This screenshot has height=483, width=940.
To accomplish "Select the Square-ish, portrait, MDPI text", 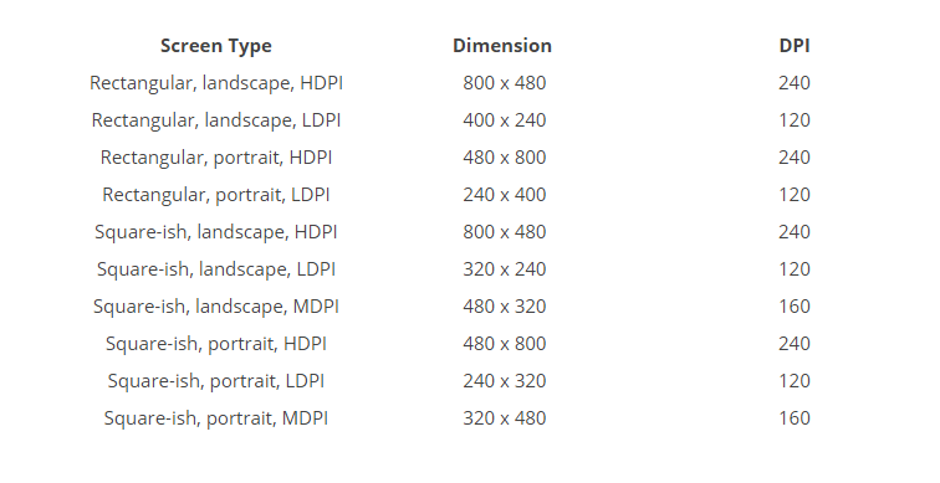I will (x=216, y=418).
